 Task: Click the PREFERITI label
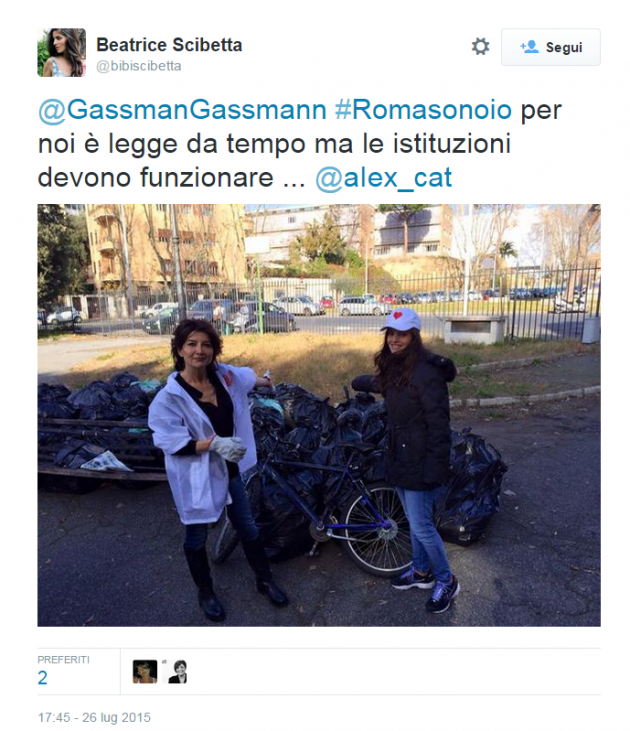coord(63,660)
